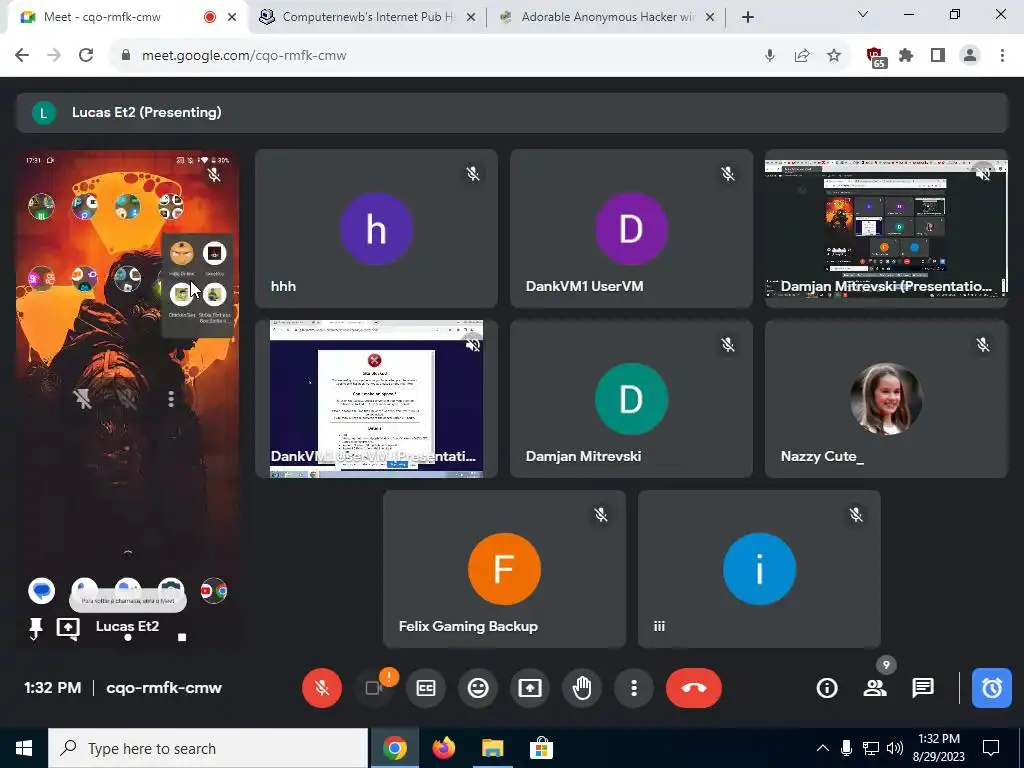The image size is (1024, 768).
Task: Select the iii participant tile
Action: (x=759, y=569)
